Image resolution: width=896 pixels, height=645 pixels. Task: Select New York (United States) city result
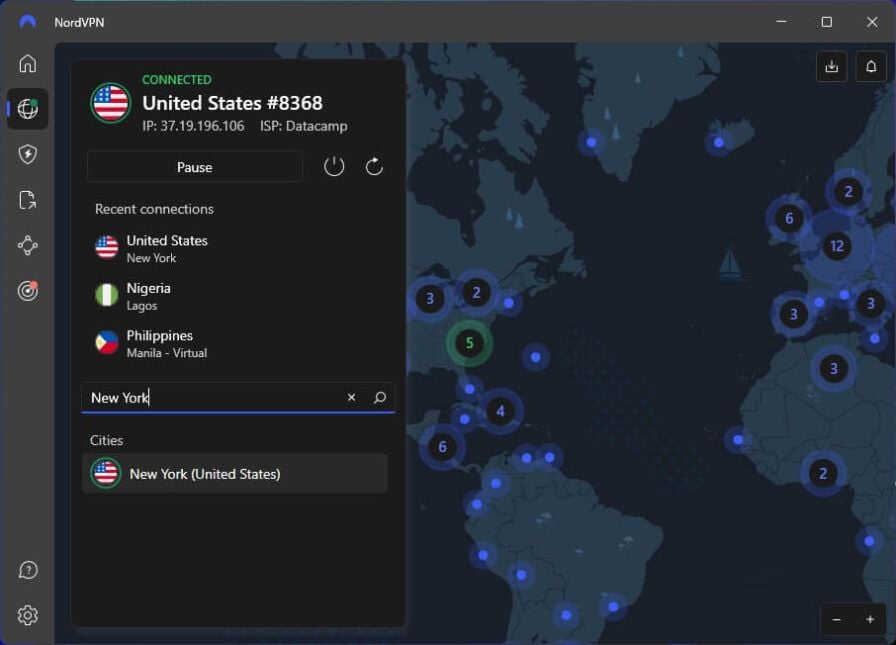pyautogui.click(x=235, y=473)
